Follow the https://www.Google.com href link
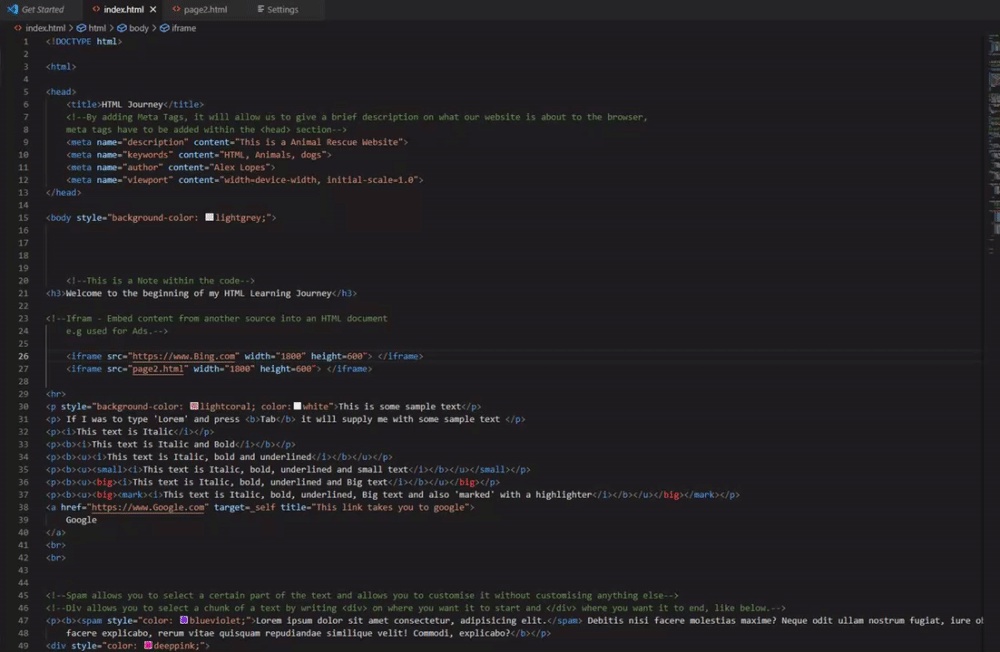Image resolution: width=1000 pixels, height=652 pixels. coord(148,507)
